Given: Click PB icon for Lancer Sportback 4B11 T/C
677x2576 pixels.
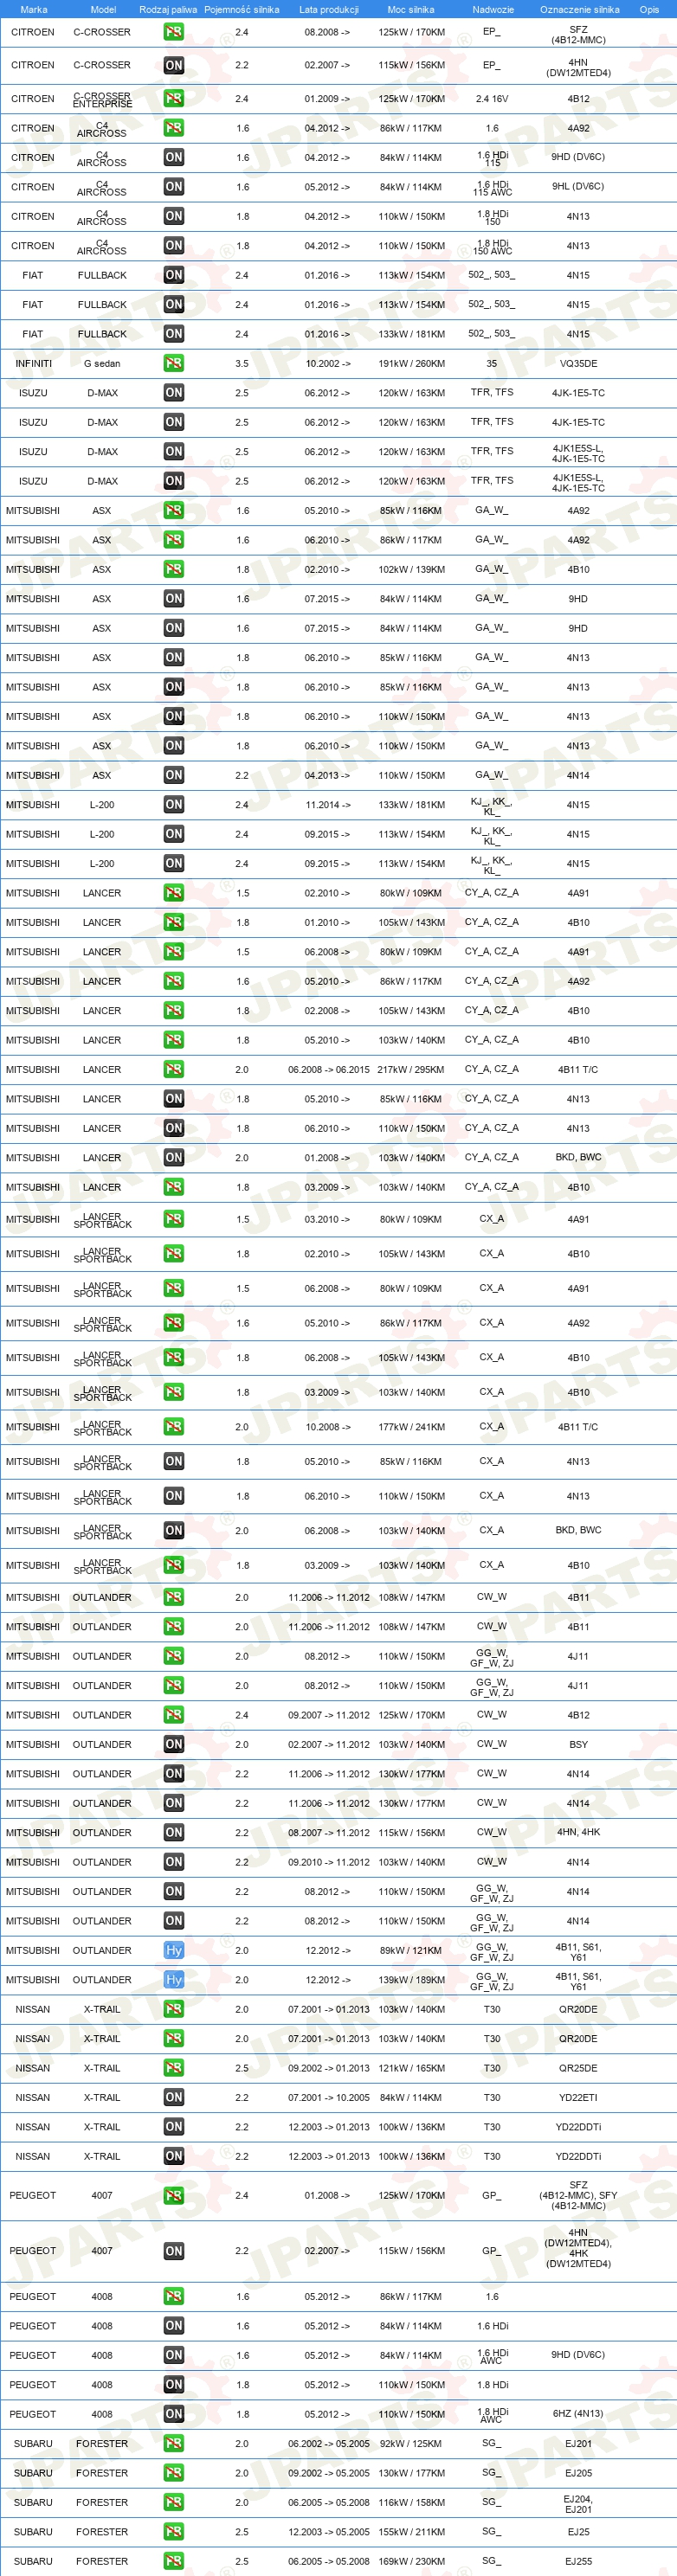Looking at the screenshot, I should [174, 1427].
